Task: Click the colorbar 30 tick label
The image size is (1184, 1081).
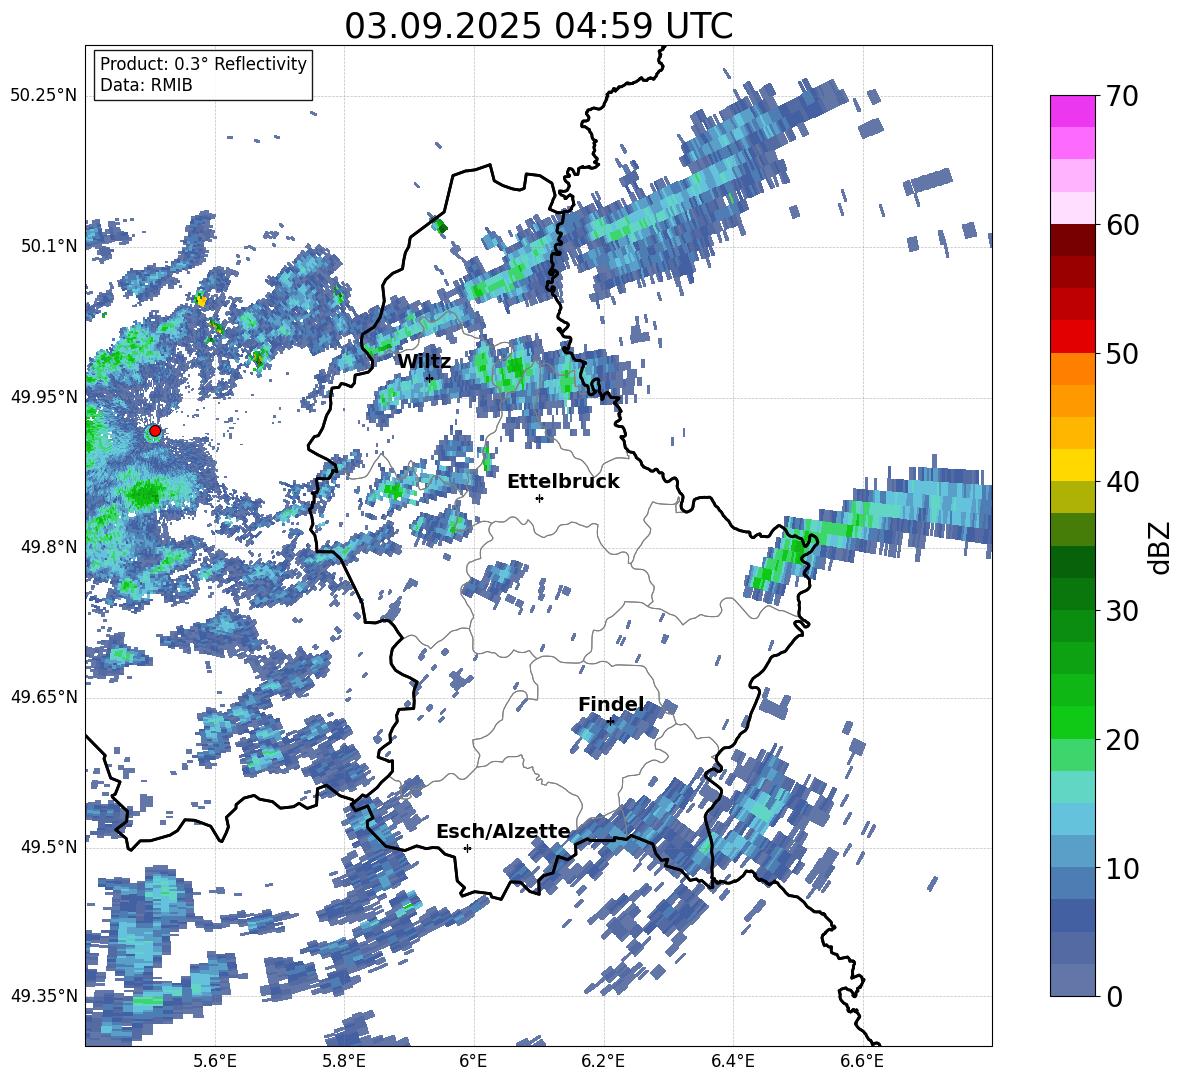Action: click(1122, 611)
